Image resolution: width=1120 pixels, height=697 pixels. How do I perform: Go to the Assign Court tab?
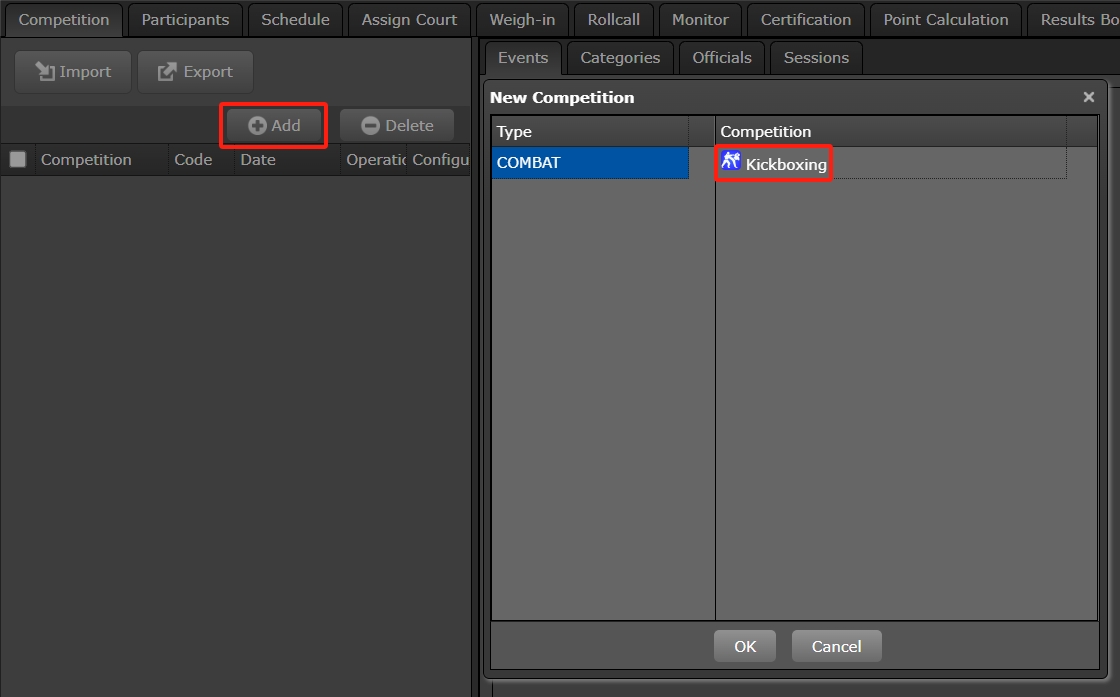pos(409,20)
